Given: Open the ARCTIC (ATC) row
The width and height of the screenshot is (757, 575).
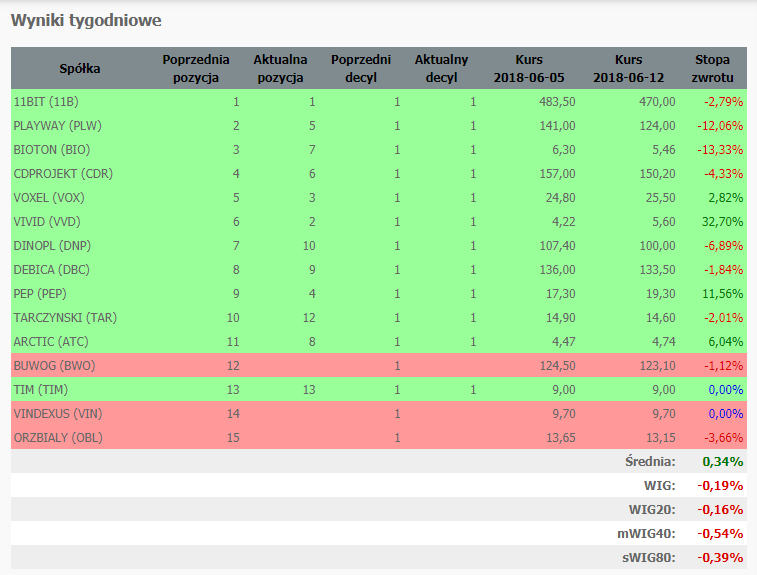Looking at the screenshot, I should (52, 341).
